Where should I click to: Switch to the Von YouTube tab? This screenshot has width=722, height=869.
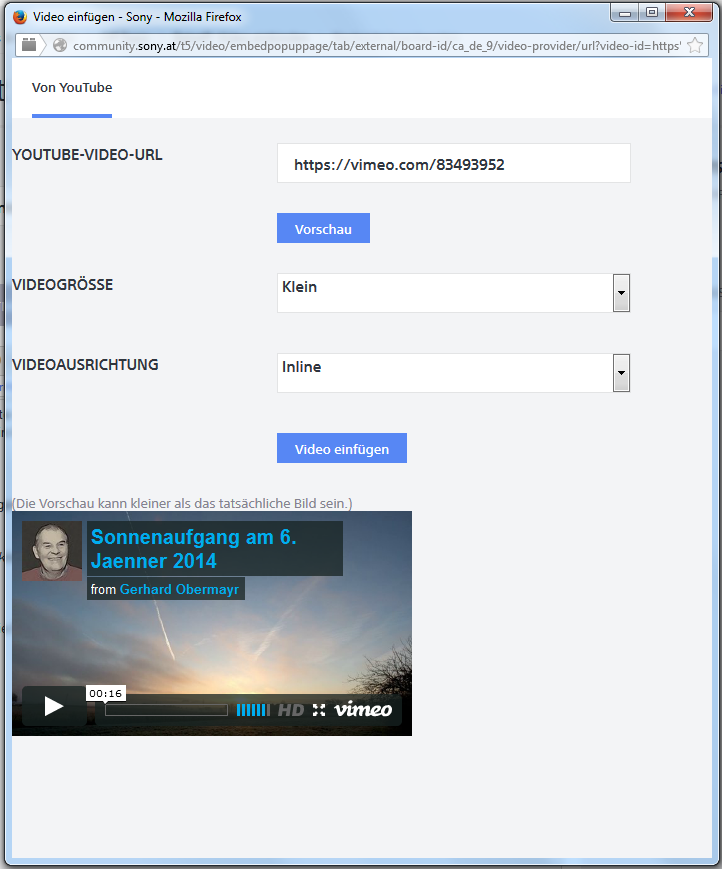tap(72, 88)
